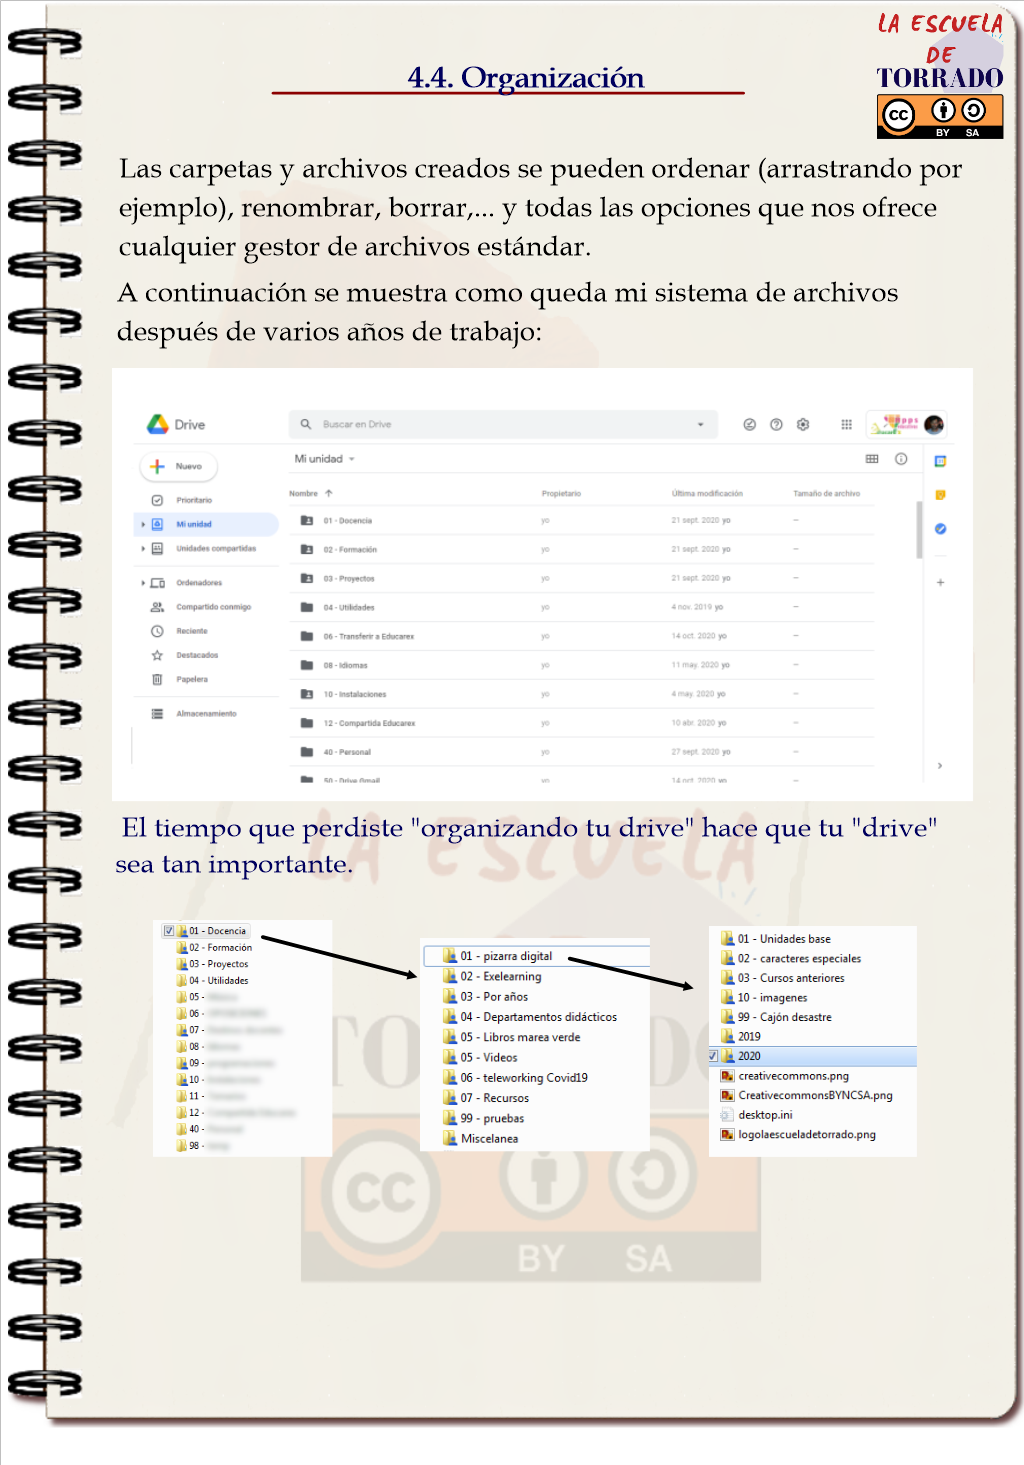Open Papelera in the sidebar

192,680
